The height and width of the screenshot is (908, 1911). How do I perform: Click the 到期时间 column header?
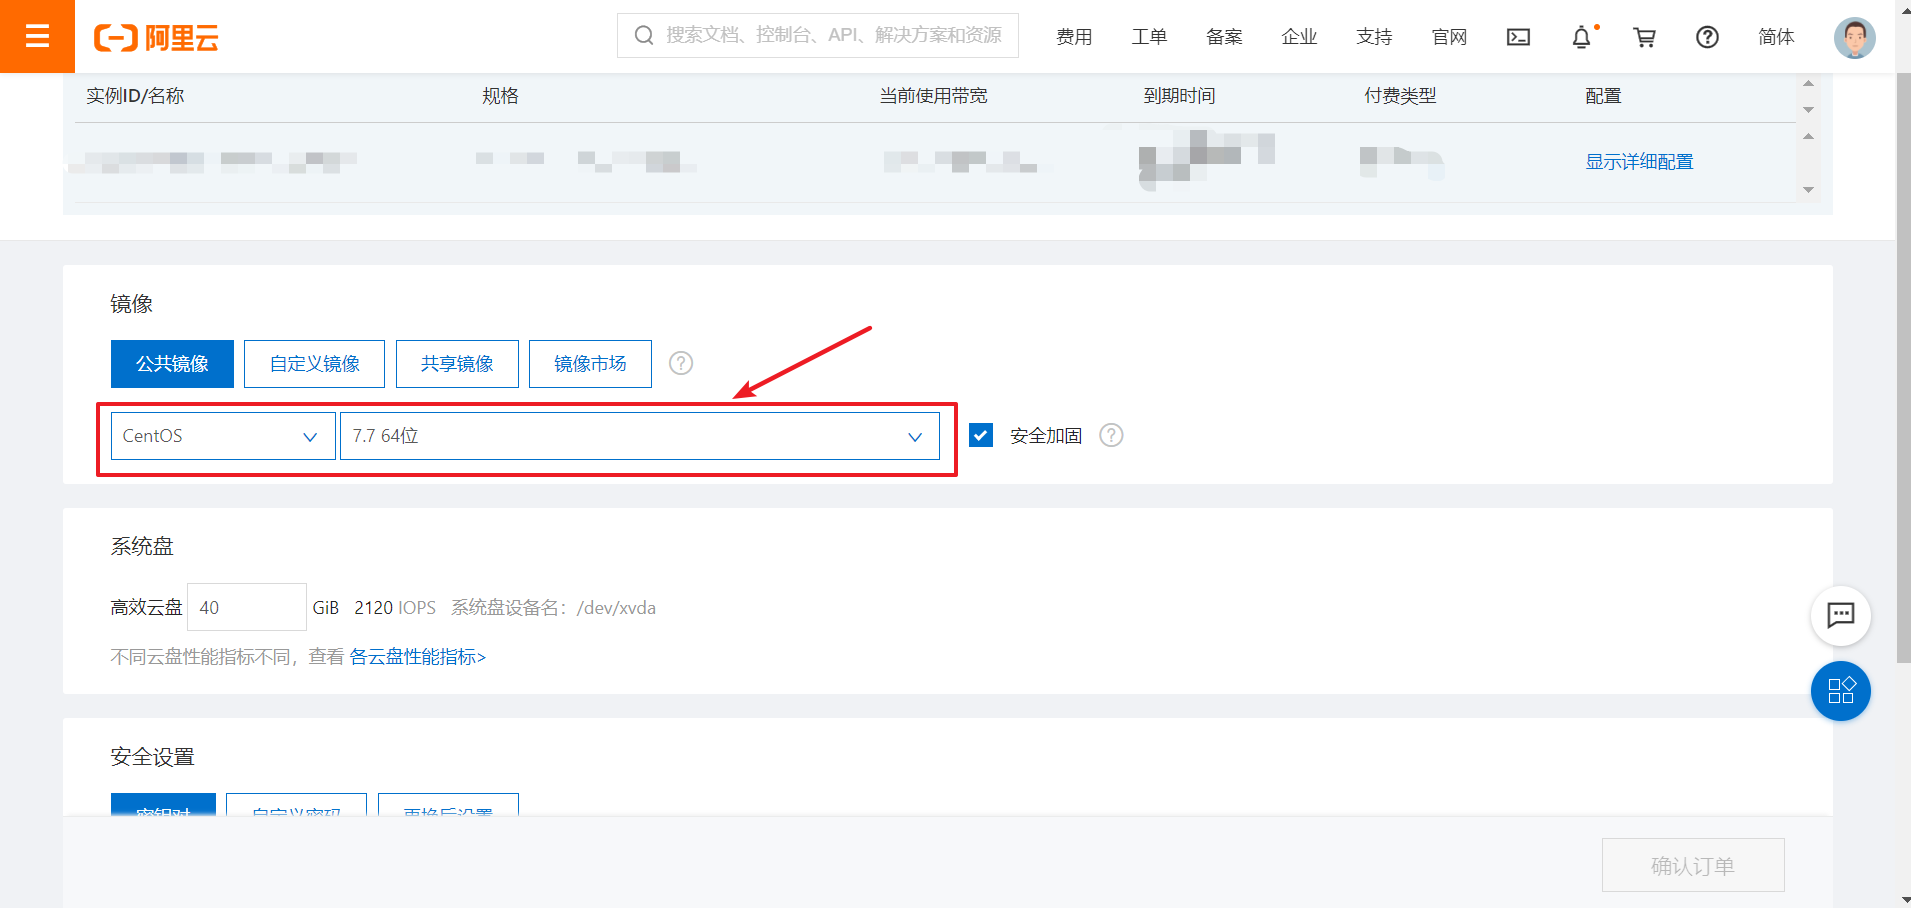(1179, 96)
